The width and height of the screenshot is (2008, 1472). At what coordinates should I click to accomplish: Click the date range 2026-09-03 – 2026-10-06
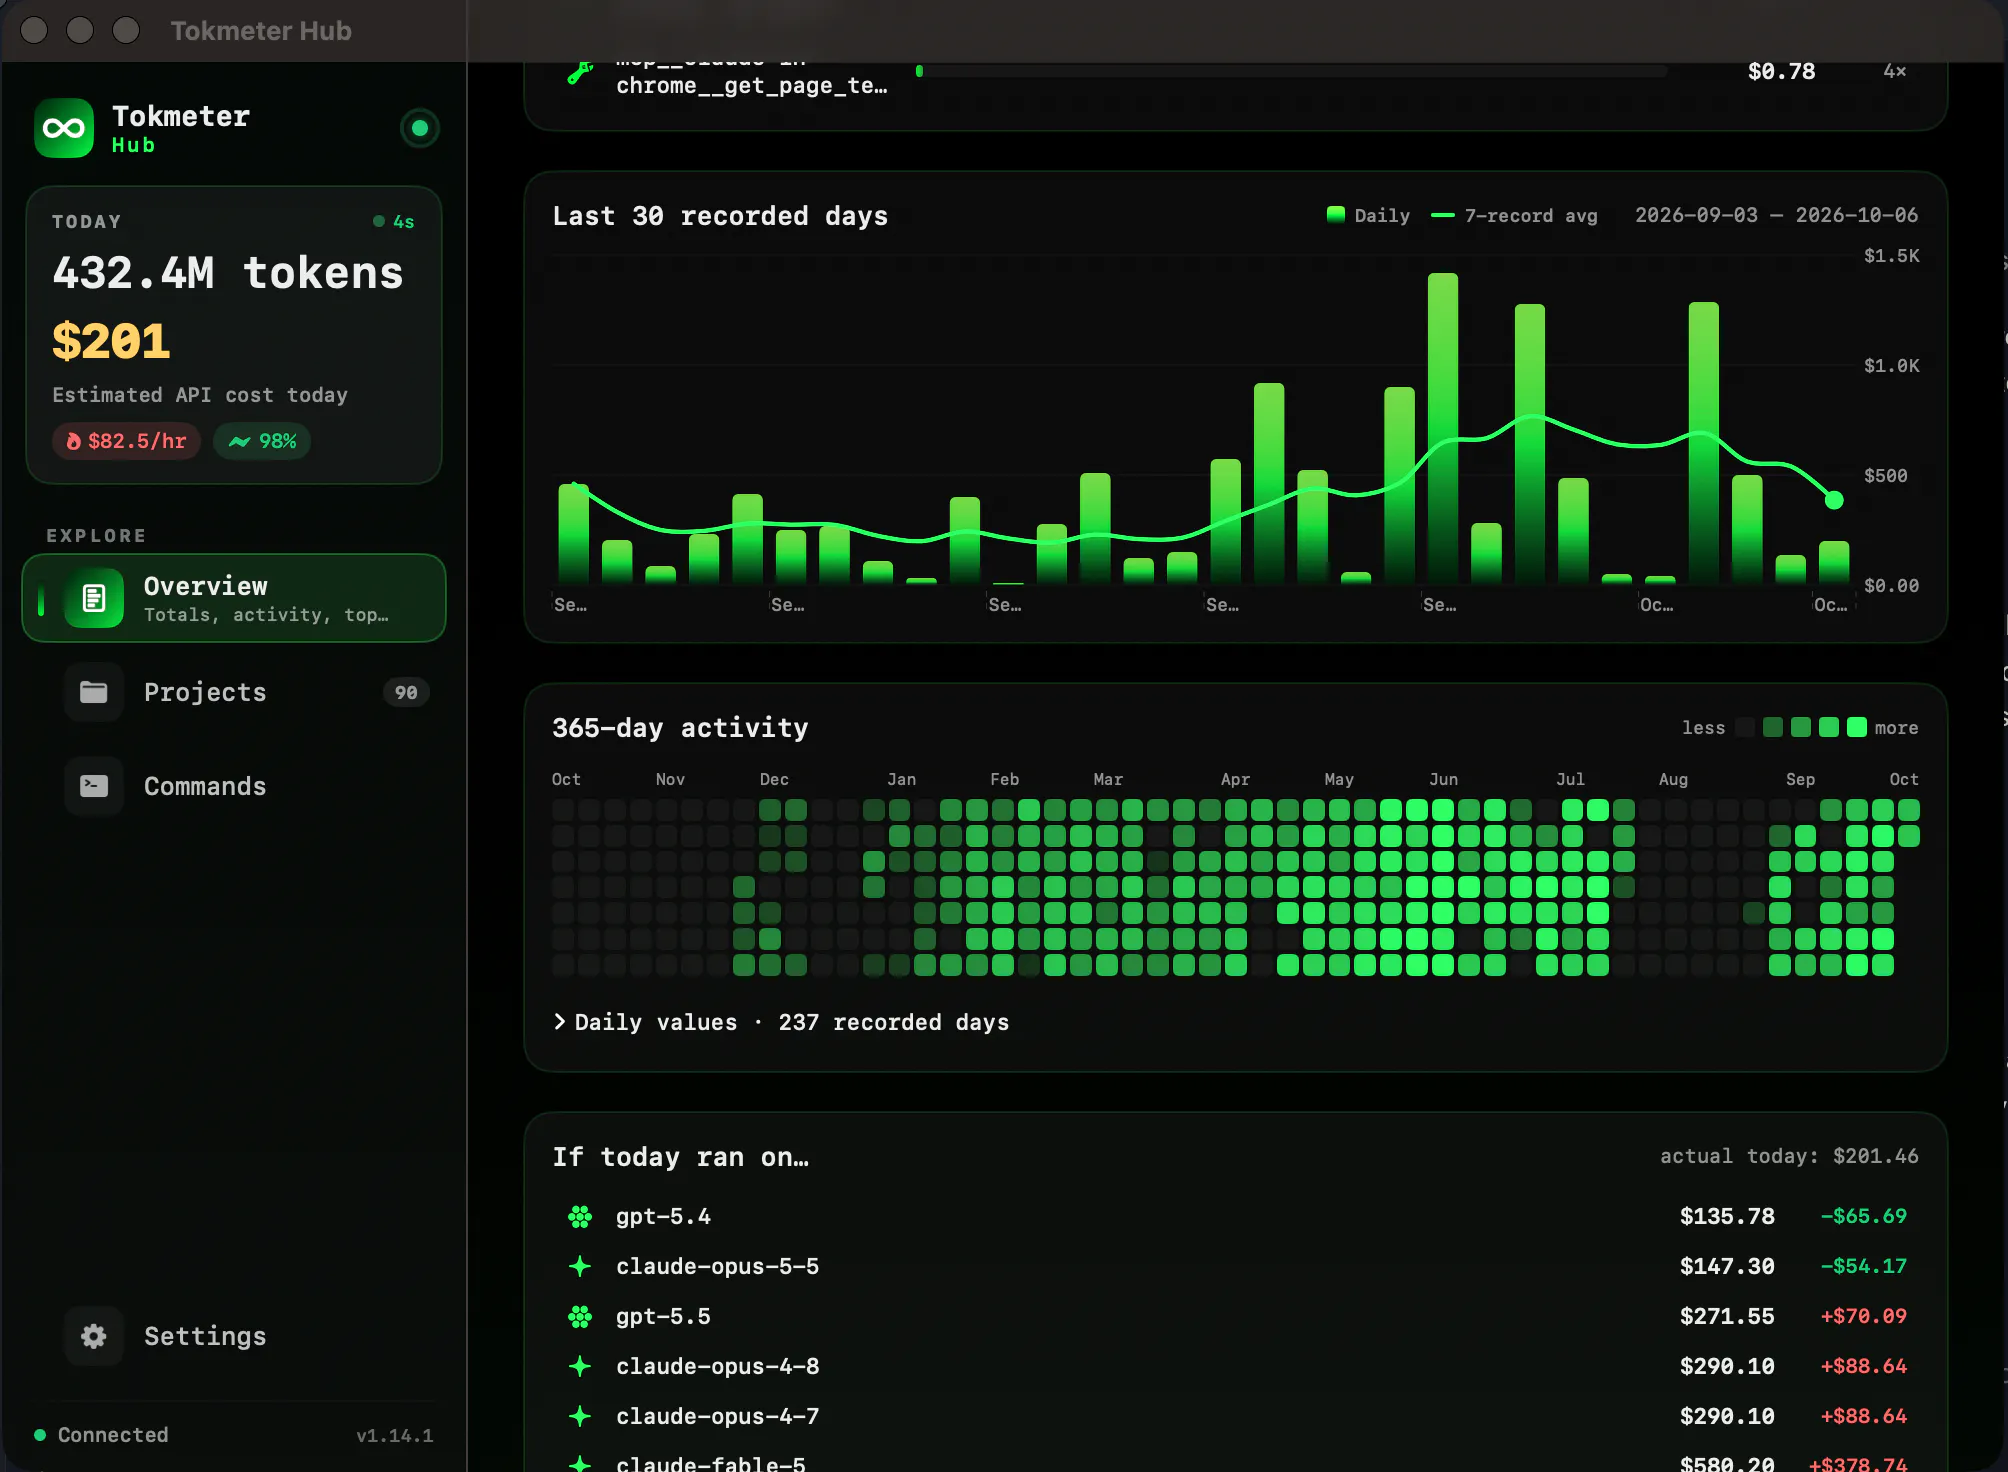click(x=1776, y=215)
